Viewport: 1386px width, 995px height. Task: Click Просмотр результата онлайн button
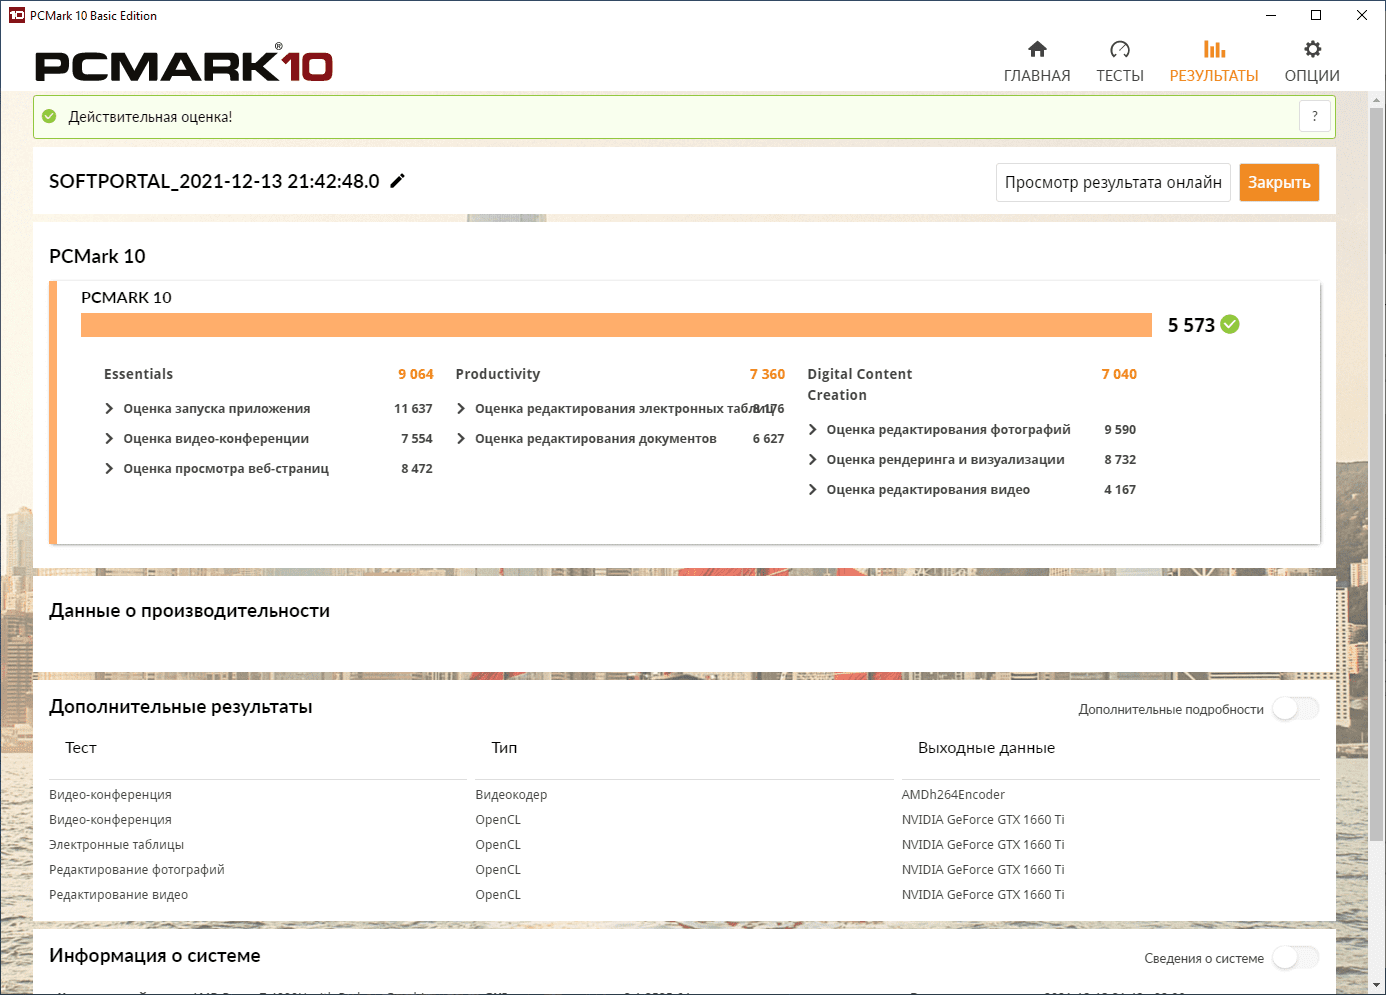coord(1113,182)
